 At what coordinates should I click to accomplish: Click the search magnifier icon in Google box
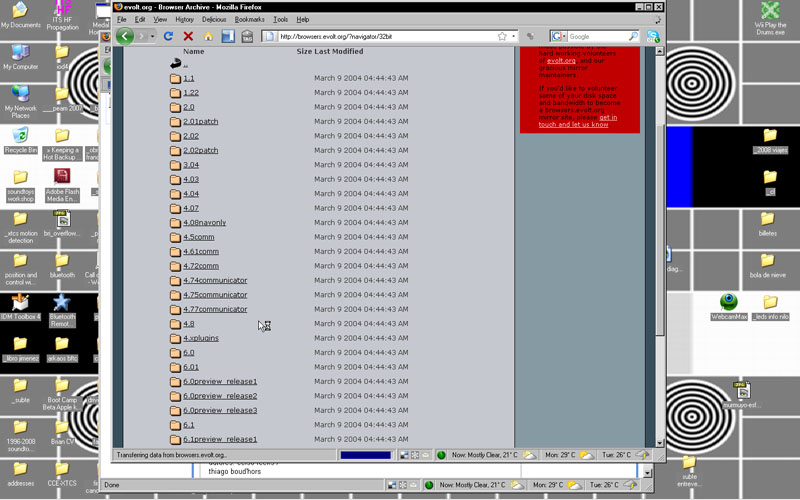coord(633,36)
